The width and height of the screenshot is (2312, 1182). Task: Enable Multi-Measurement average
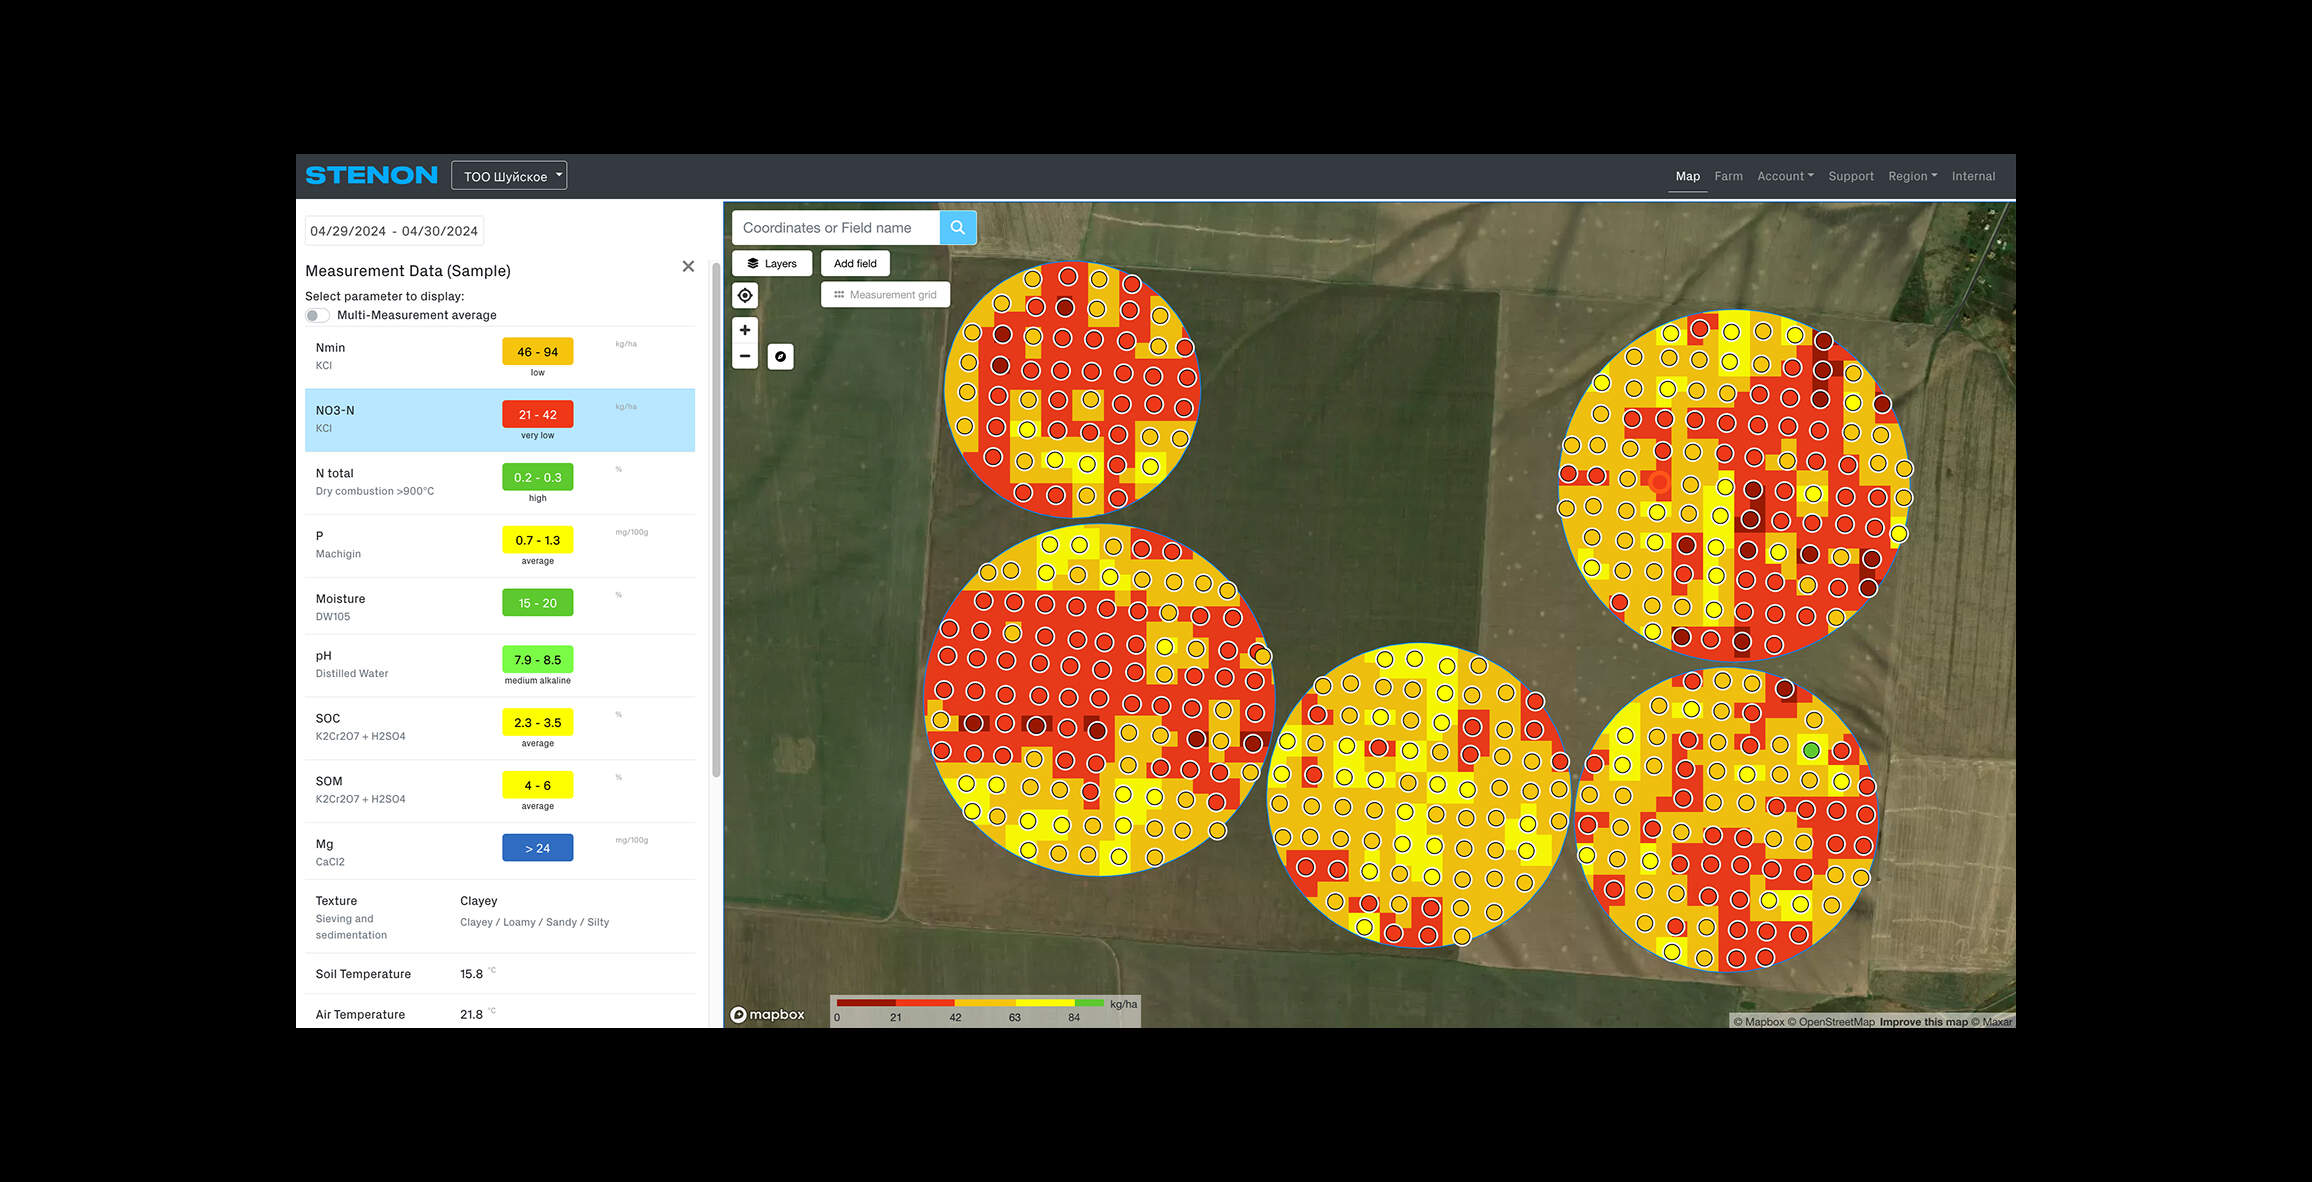[x=317, y=315]
